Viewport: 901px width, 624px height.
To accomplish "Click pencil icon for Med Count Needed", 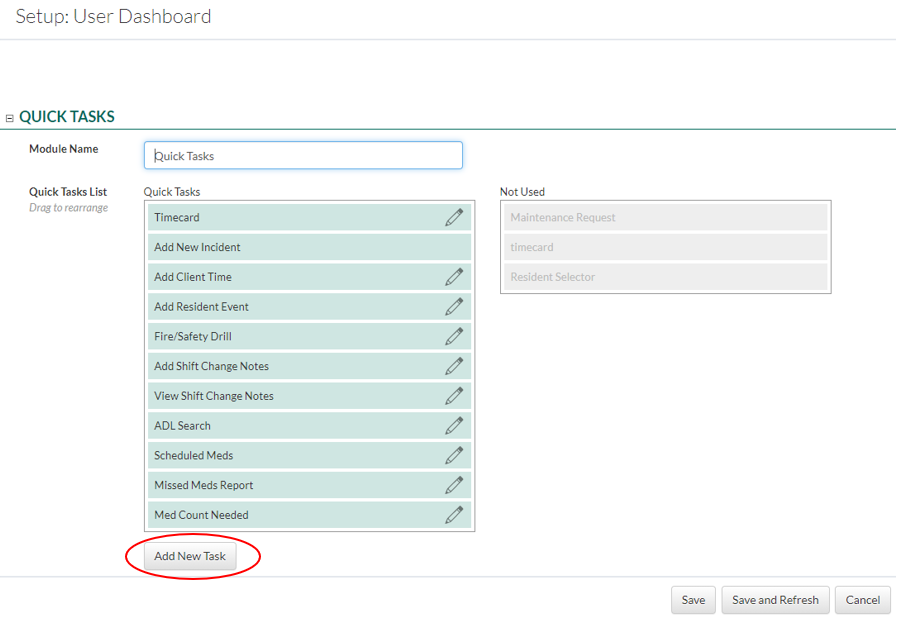I will (454, 515).
